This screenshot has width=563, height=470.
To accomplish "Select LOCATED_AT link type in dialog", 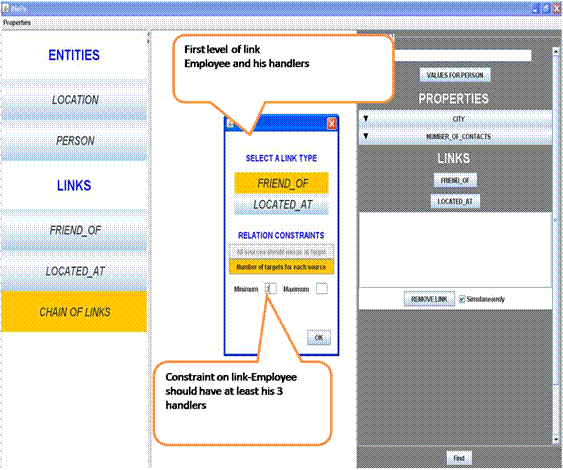I will pos(282,205).
